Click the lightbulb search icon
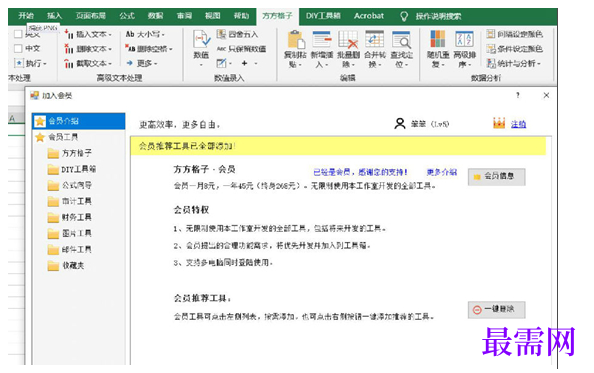 pyautogui.click(x=404, y=16)
